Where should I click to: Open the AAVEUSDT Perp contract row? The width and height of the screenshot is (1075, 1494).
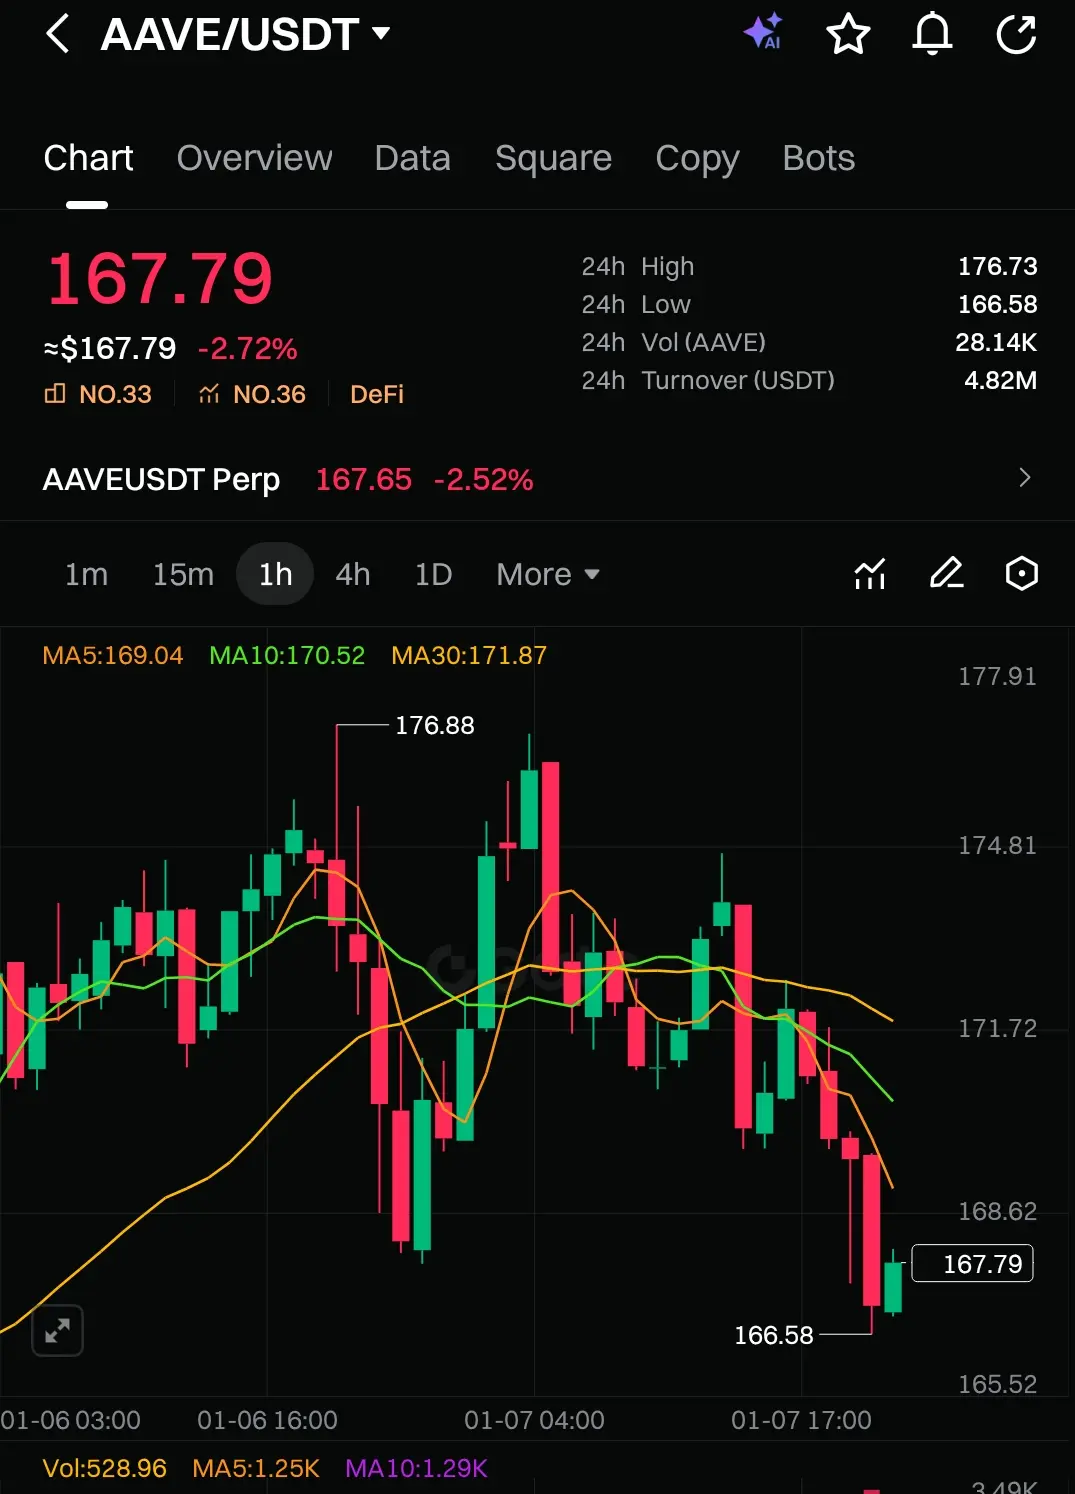click(537, 479)
